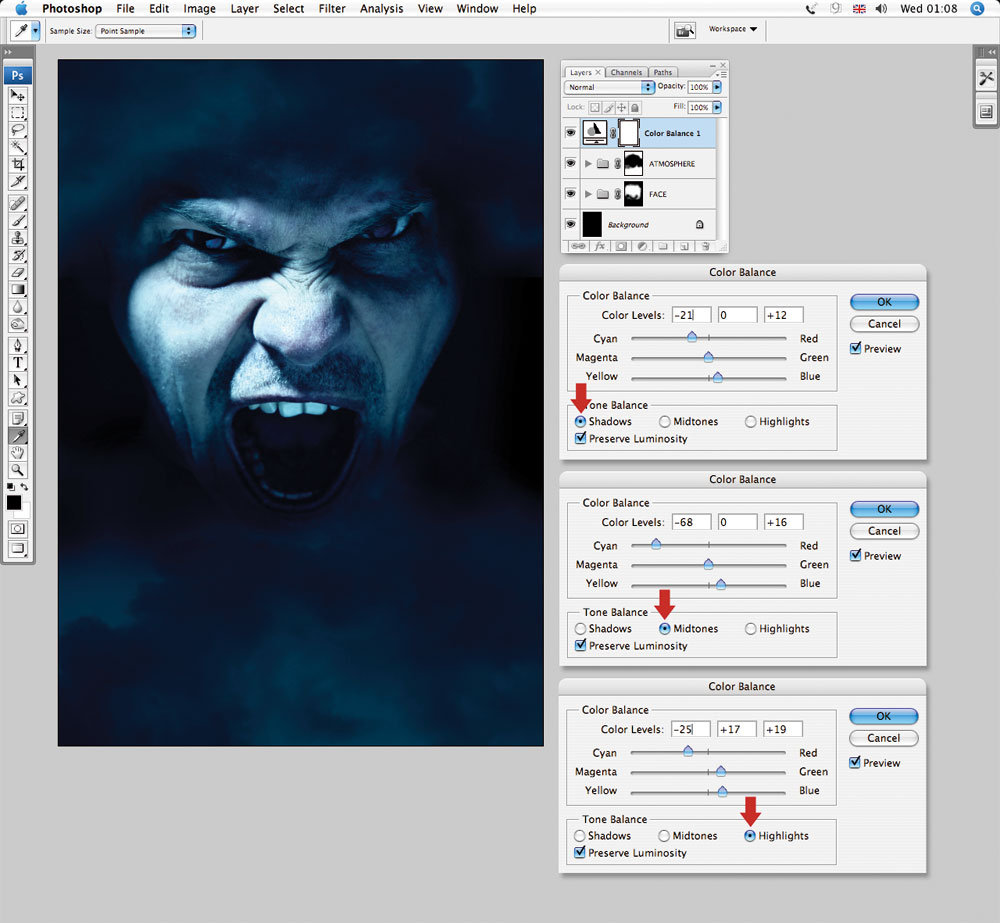Open the Filter menu
This screenshot has width=1000, height=923.
[332, 8]
